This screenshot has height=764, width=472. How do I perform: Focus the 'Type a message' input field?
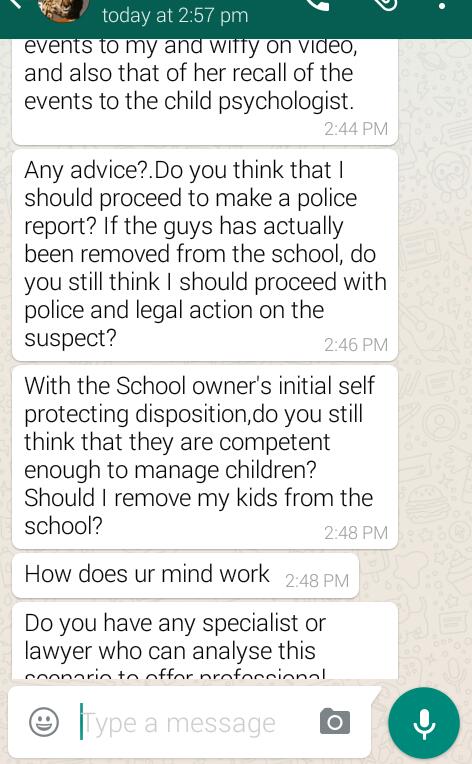195,722
